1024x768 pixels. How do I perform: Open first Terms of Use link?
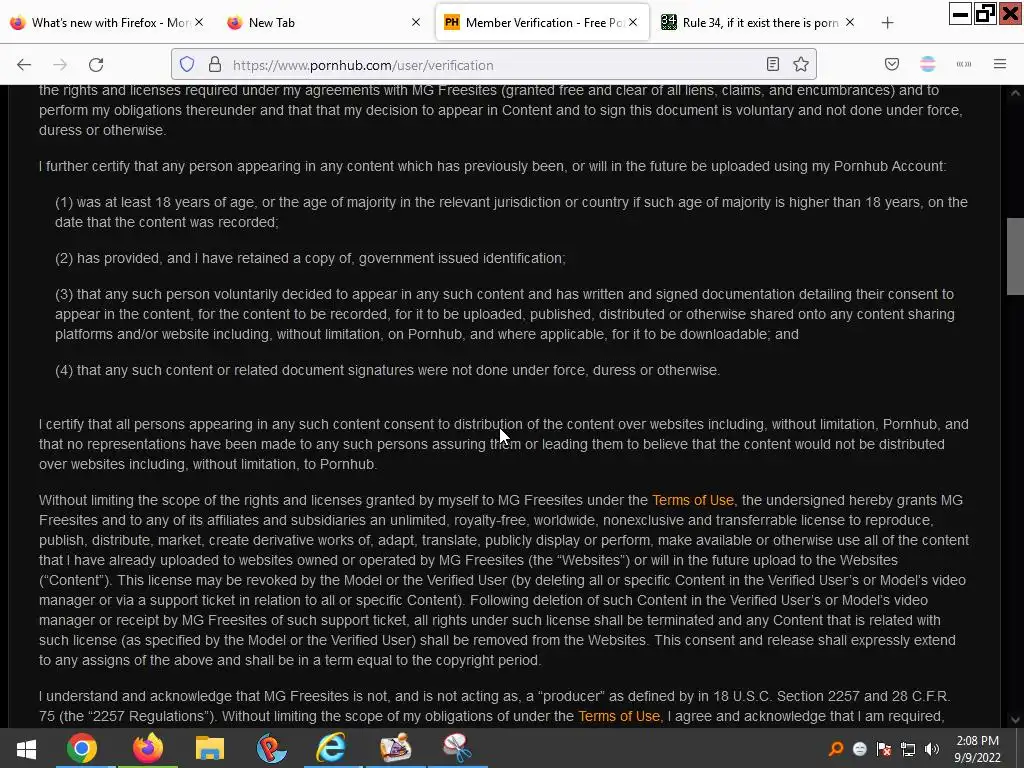point(693,500)
